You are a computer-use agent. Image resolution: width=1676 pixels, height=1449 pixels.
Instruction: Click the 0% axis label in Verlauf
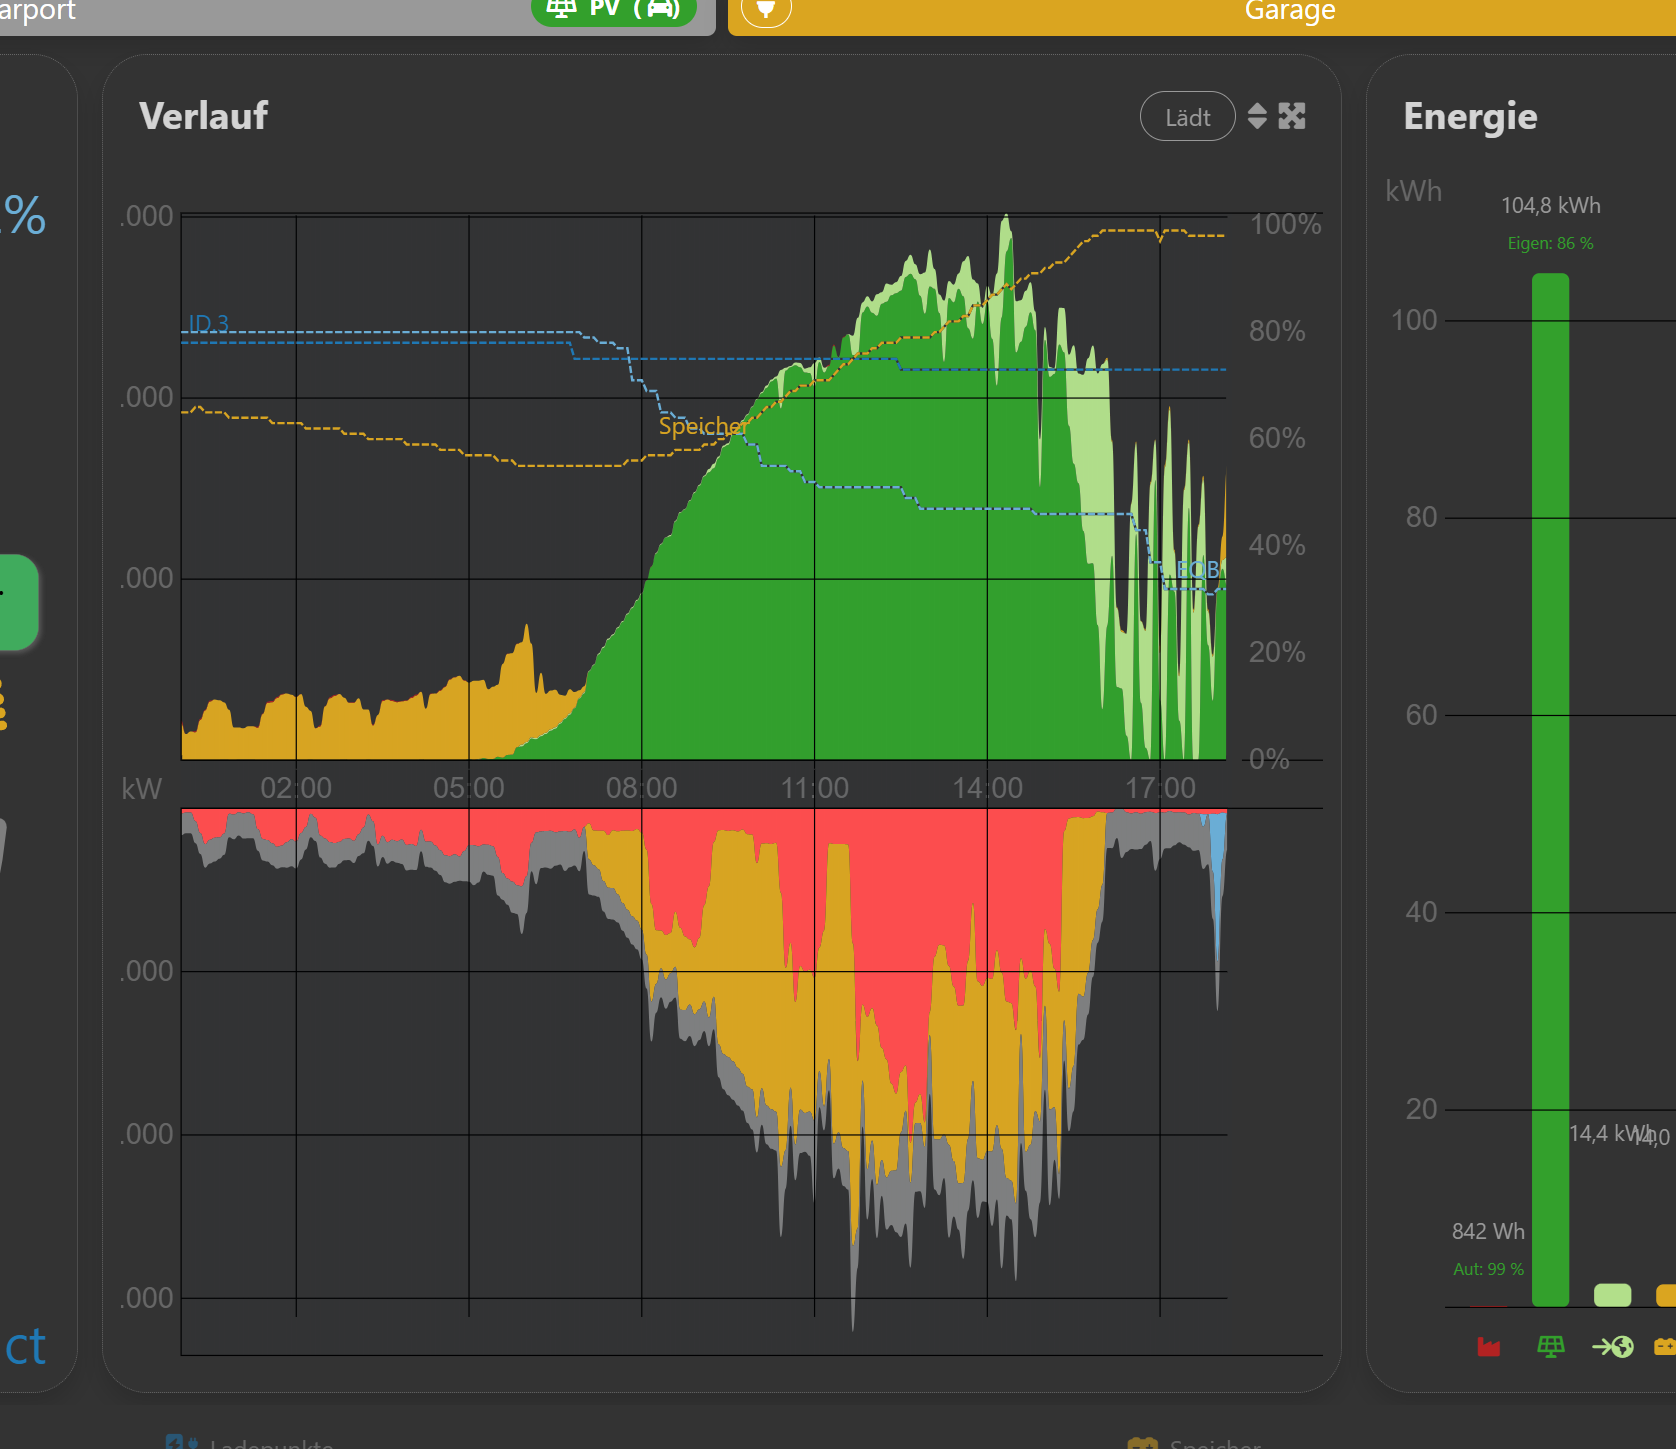(1269, 759)
